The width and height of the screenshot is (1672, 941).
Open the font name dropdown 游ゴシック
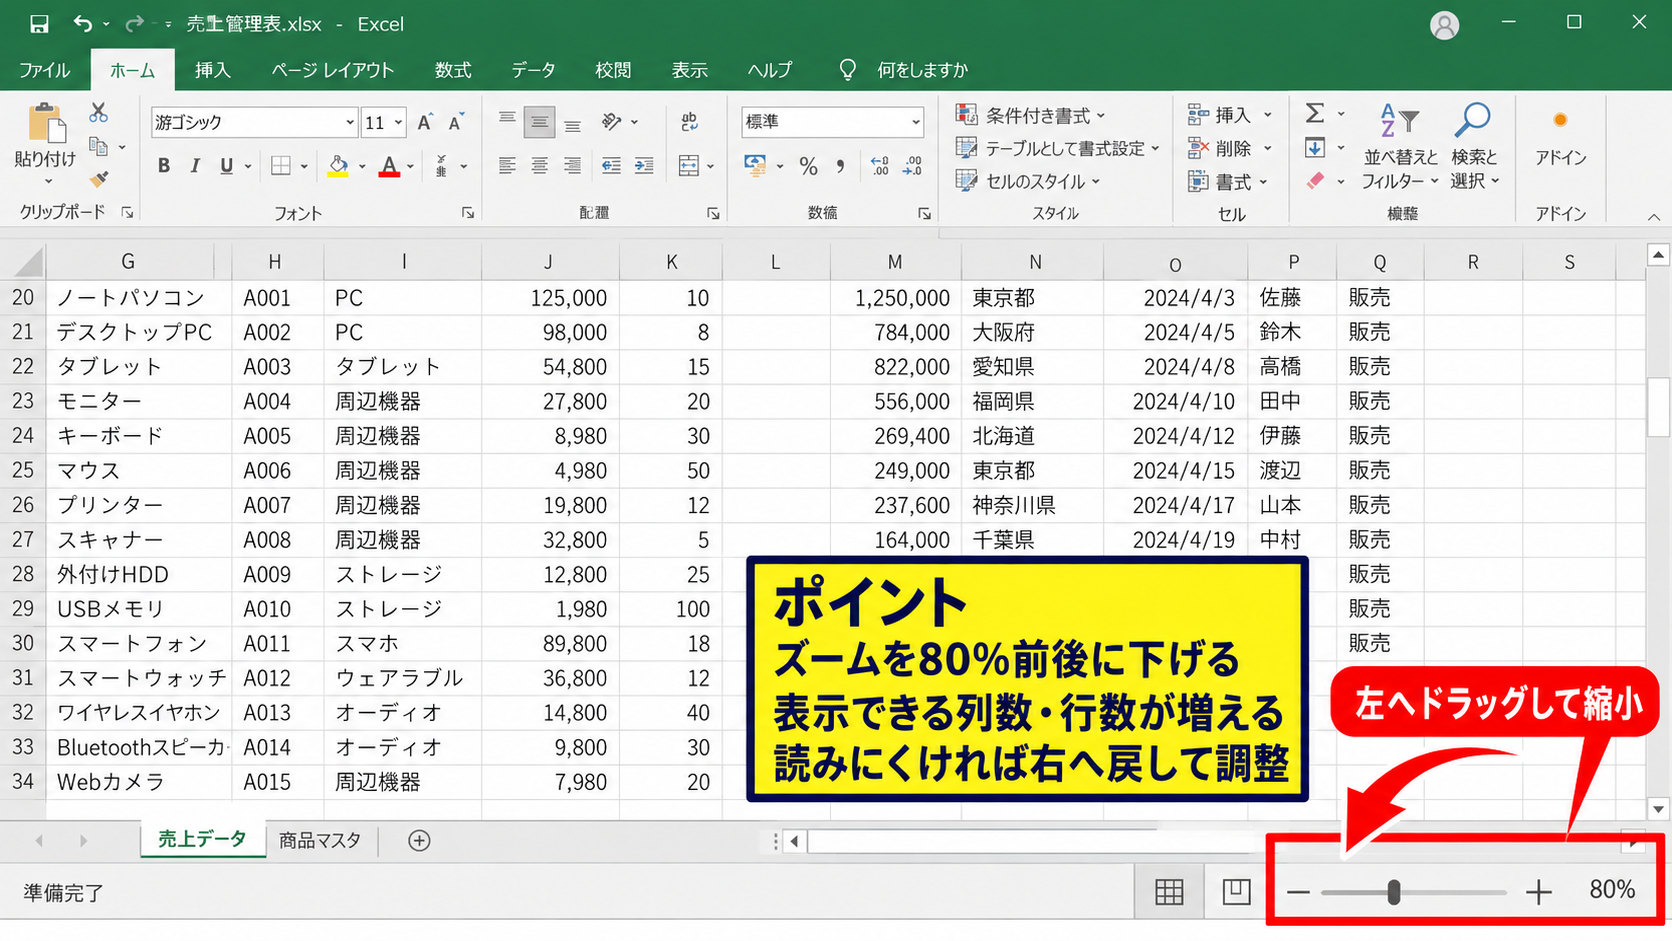[x=350, y=122]
